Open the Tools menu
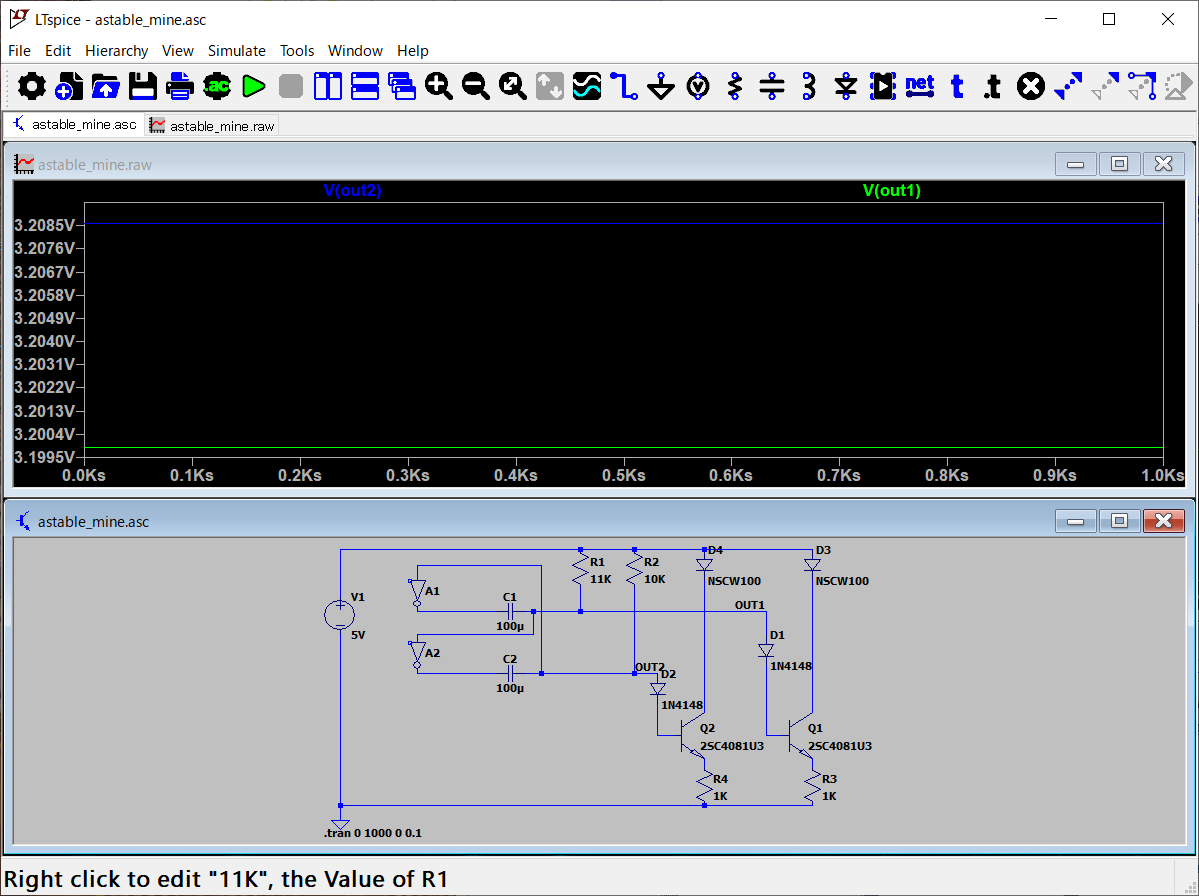Viewport: 1199px width, 896px height. (296, 51)
